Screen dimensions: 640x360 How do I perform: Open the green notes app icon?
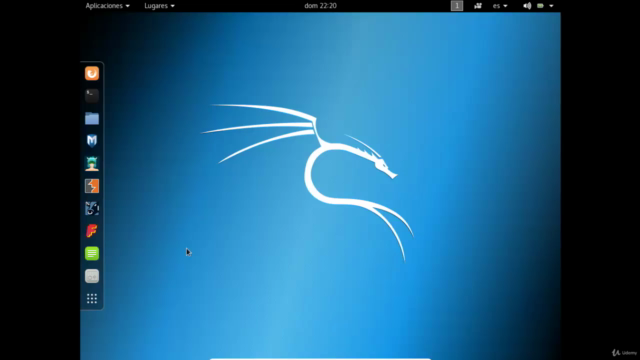[92, 253]
